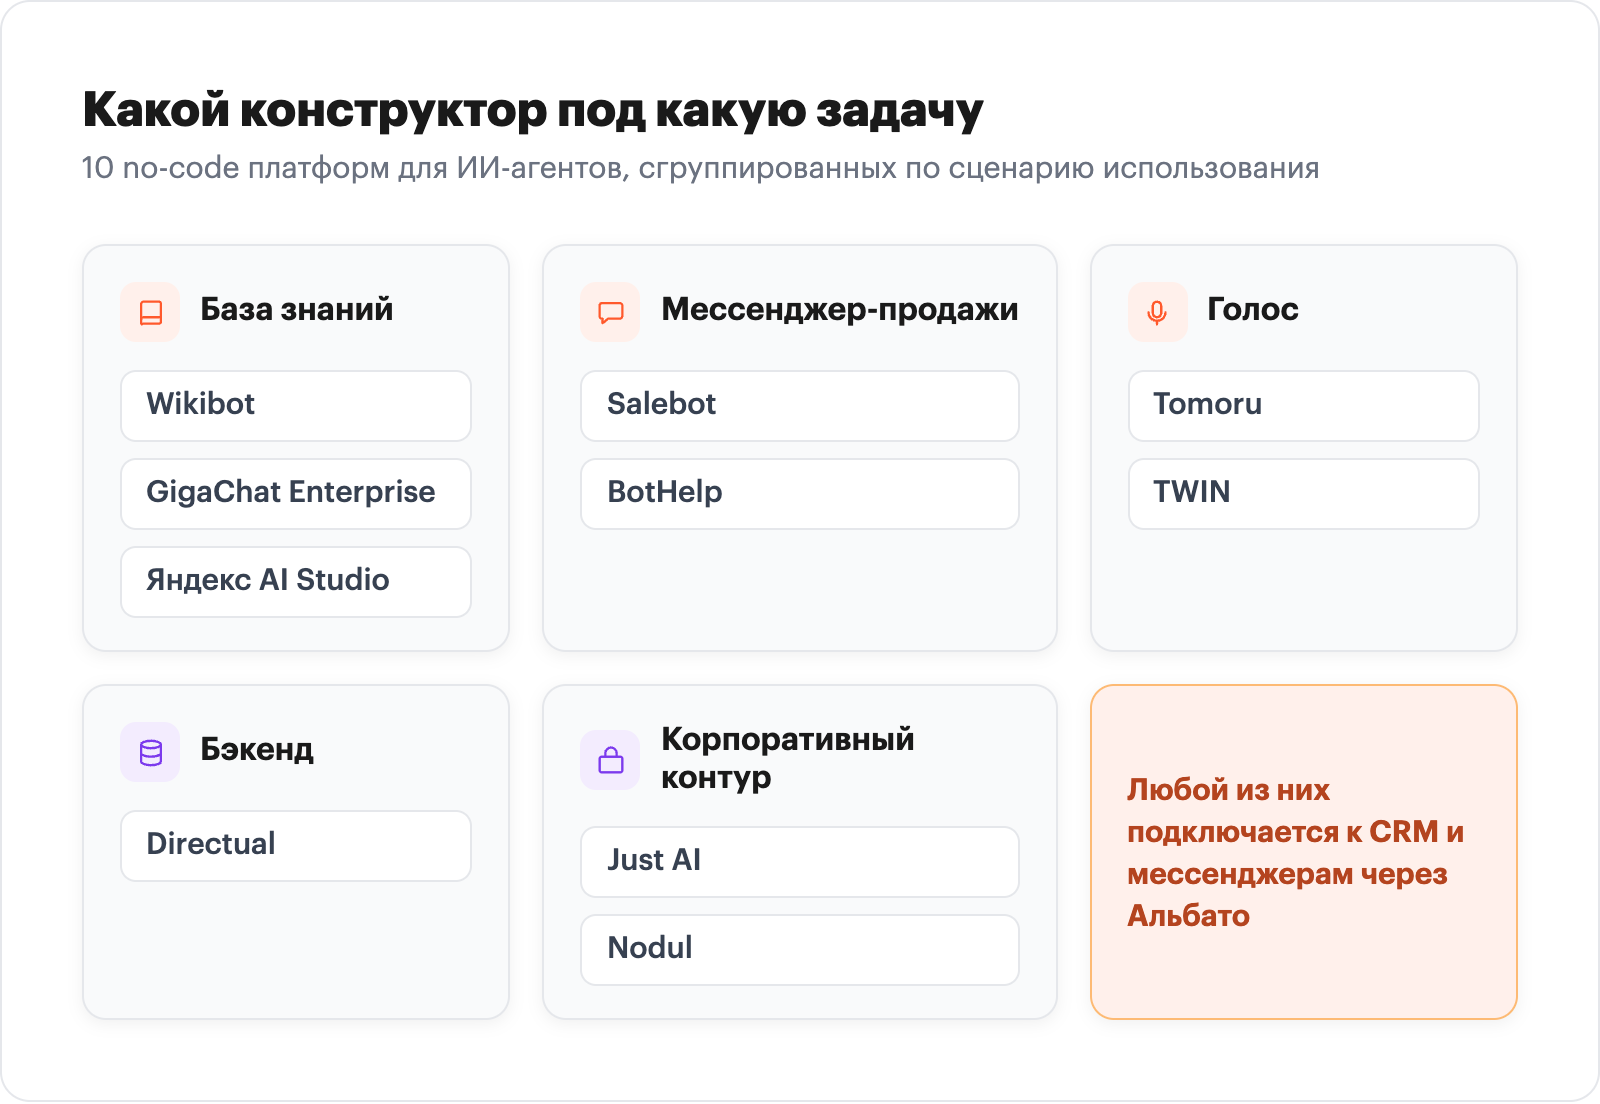
Task: Pick the Nodul item
Action: [800, 949]
